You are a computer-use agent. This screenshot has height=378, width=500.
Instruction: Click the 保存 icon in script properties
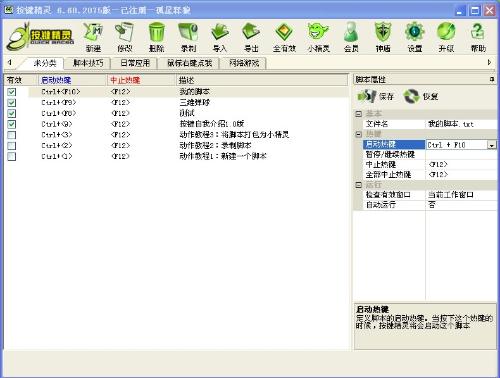pos(367,96)
